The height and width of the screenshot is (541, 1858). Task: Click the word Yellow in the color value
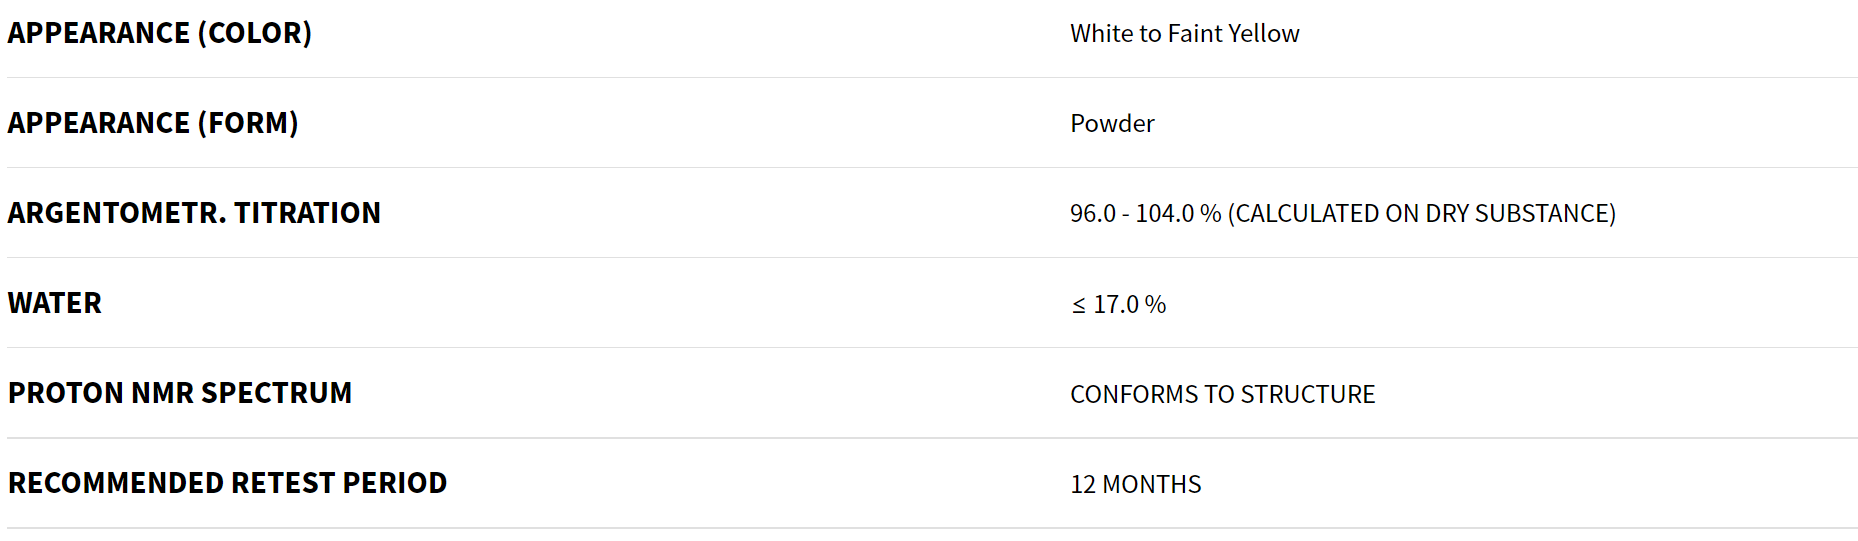pyautogui.click(x=1264, y=34)
